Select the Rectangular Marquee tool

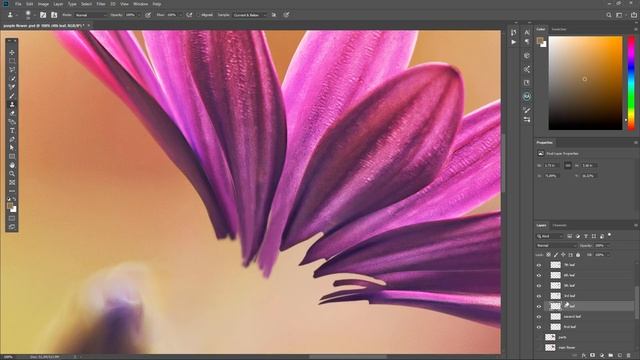[12, 61]
